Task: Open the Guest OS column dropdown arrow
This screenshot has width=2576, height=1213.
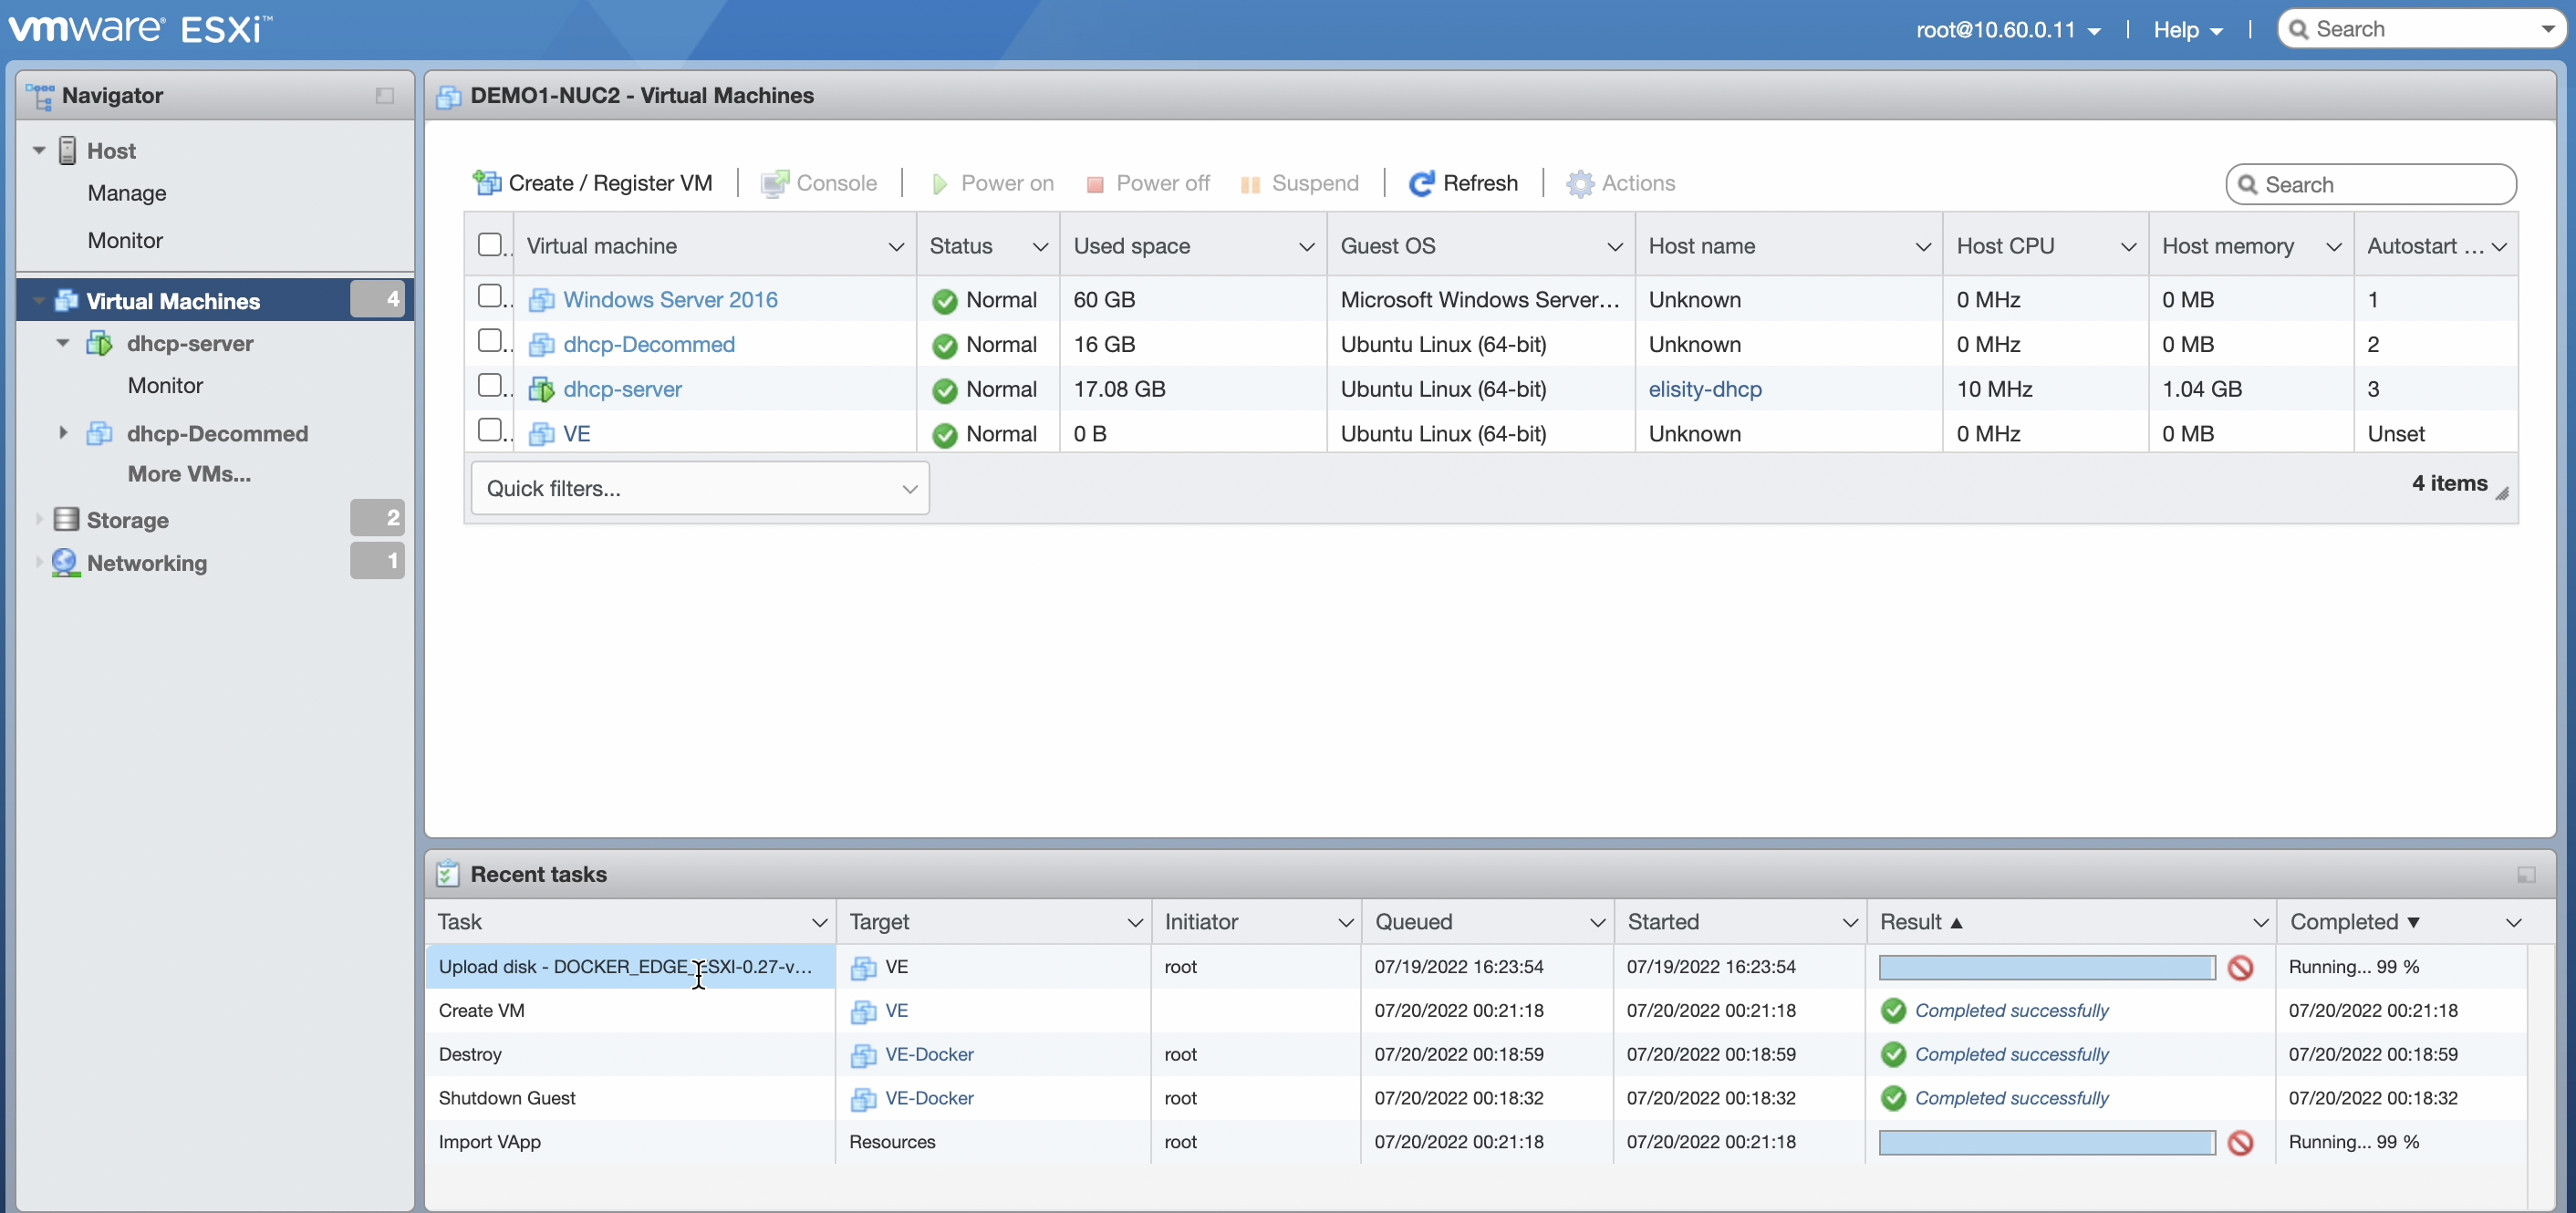Action: (1614, 247)
